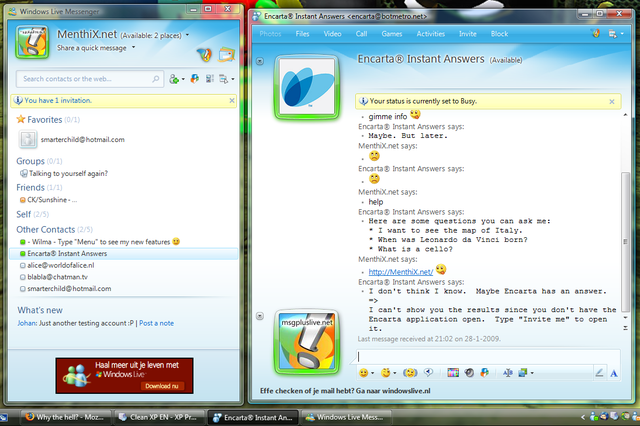Click the cube icon in chat input toolbar
640x426 pixels.
point(484,373)
